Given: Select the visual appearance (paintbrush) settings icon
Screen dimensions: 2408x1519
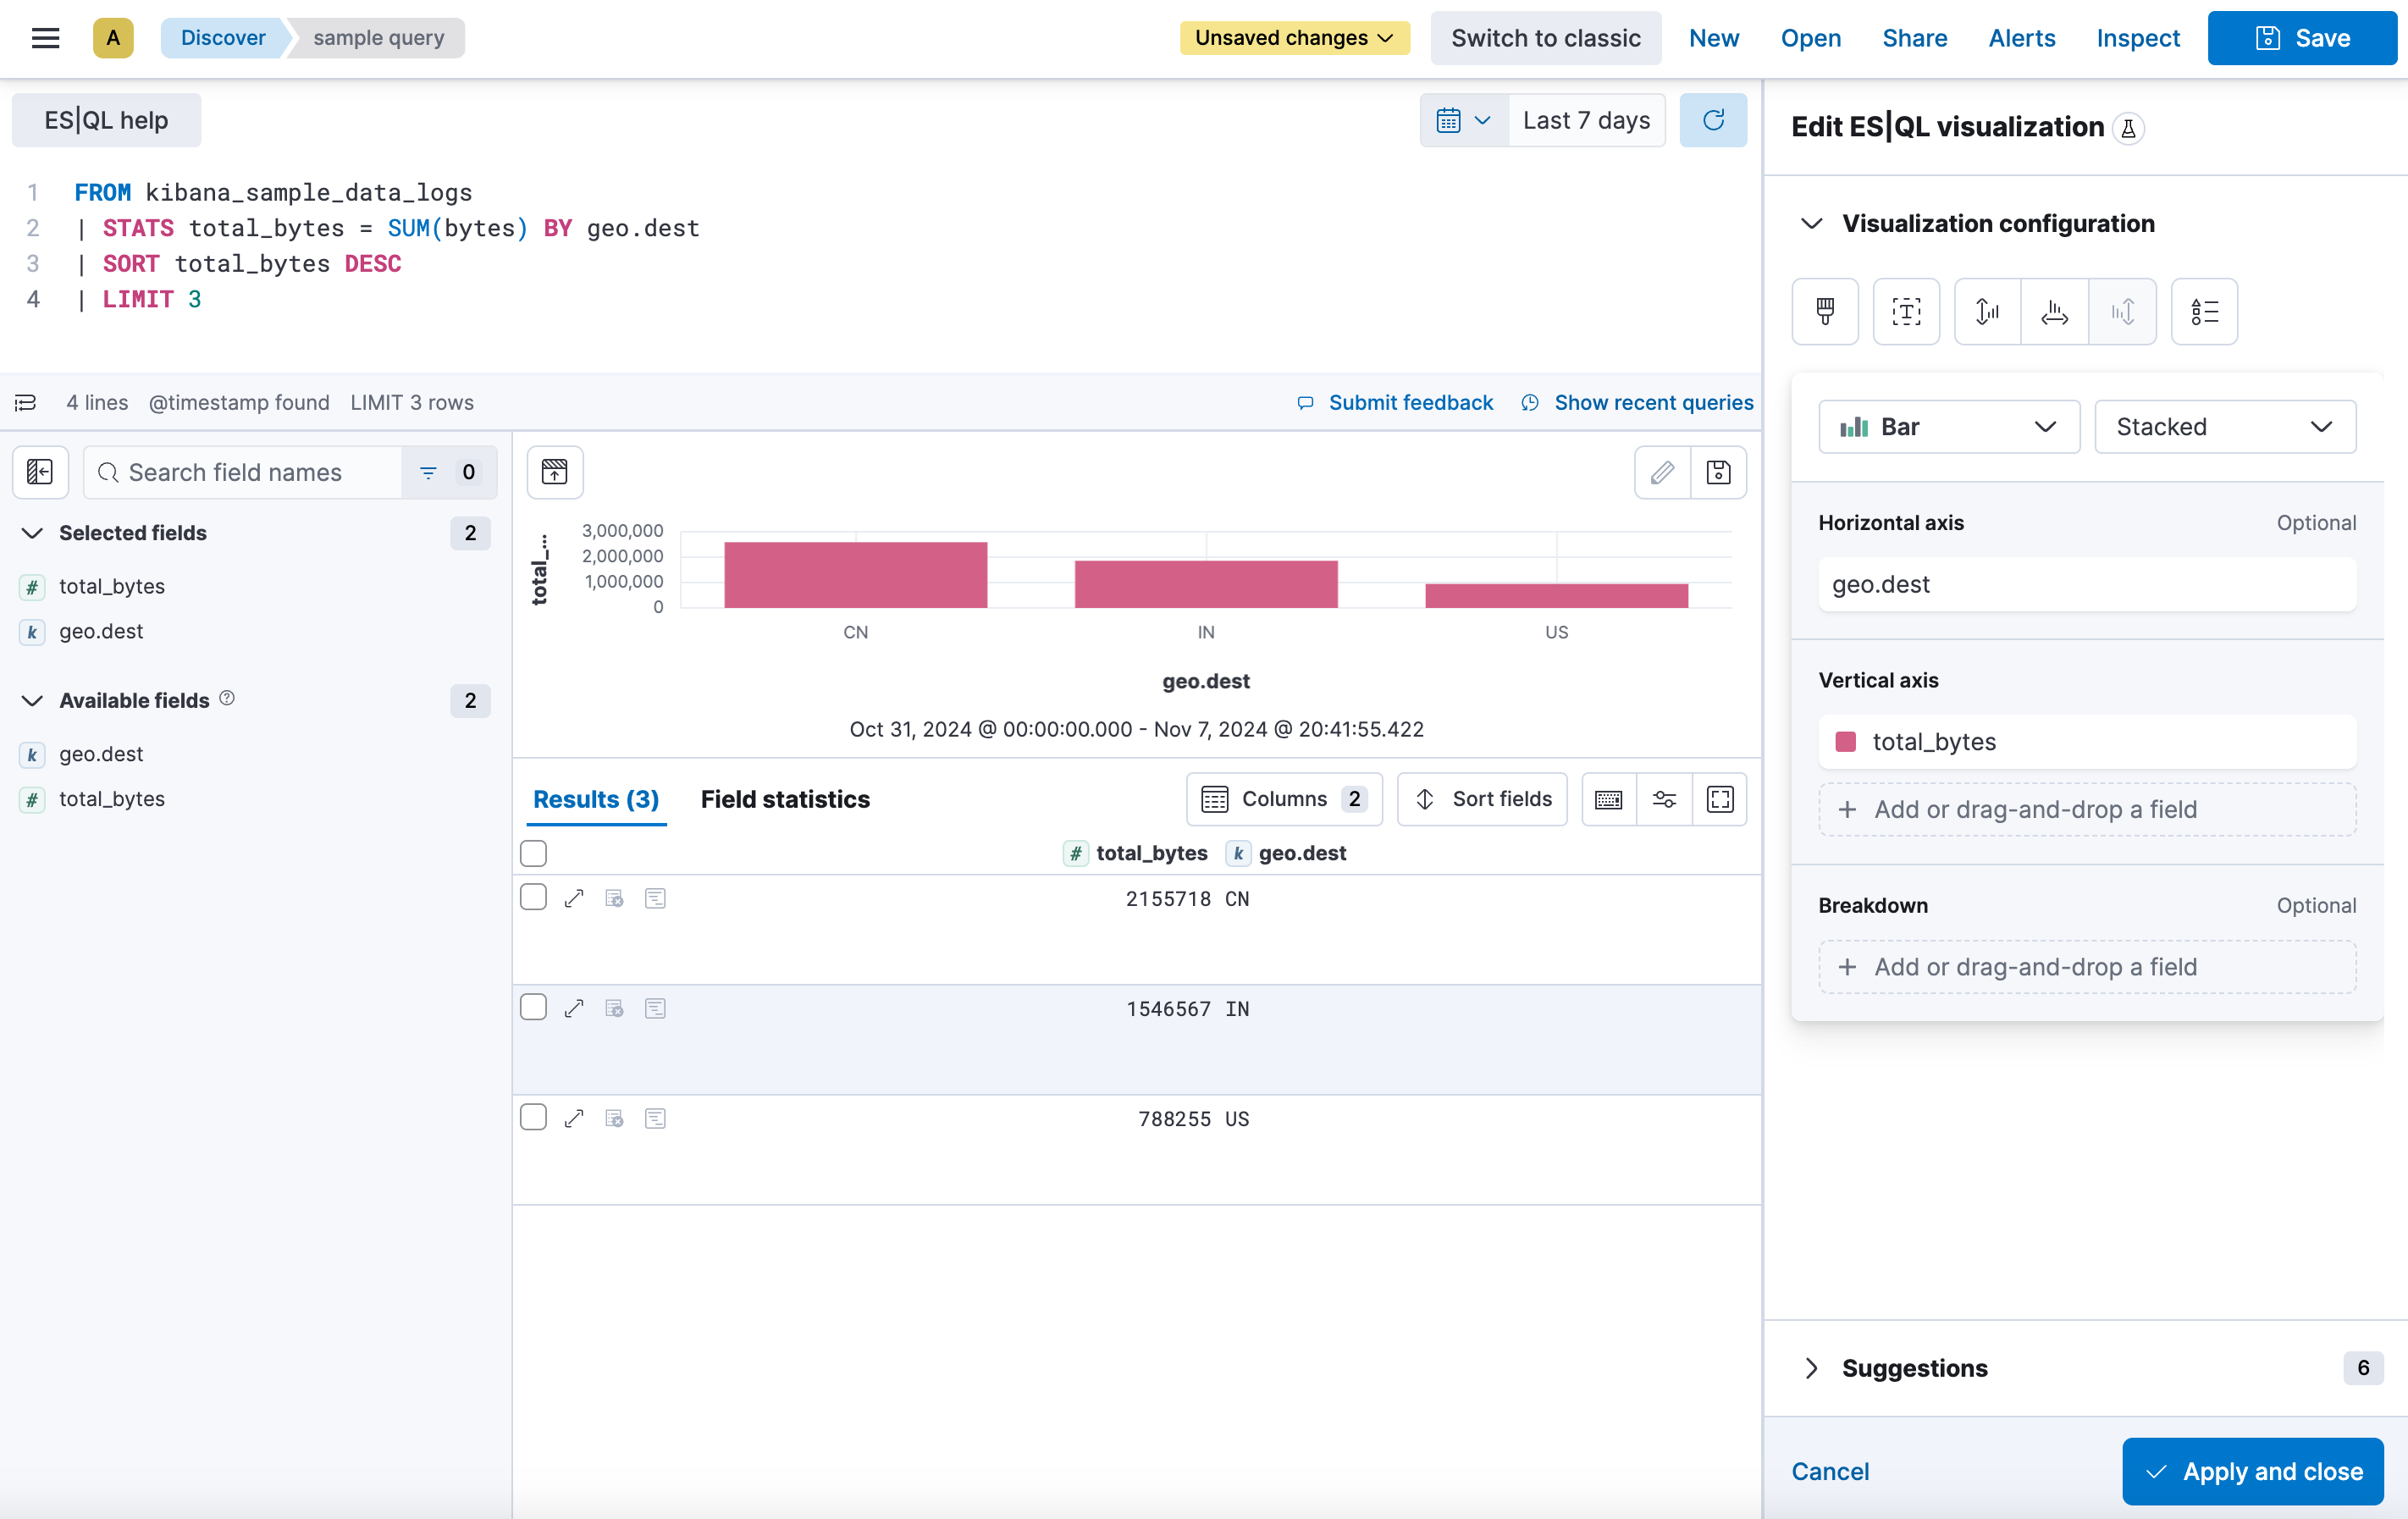Looking at the screenshot, I should pos(1825,311).
